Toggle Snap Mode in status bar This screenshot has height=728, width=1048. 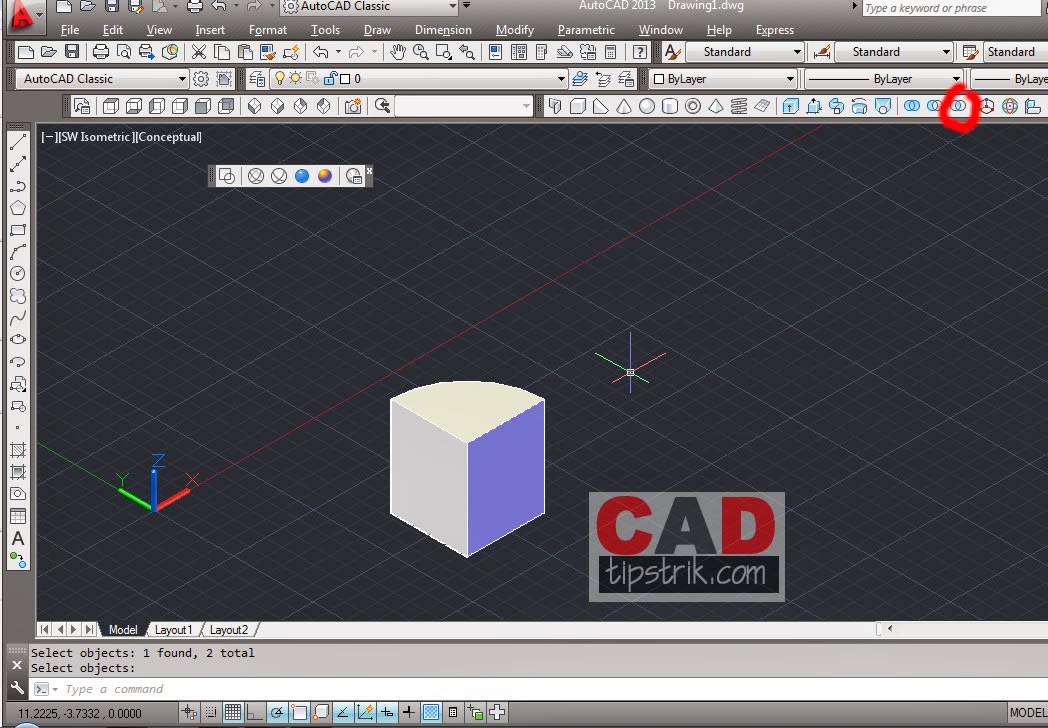coord(211,713)
